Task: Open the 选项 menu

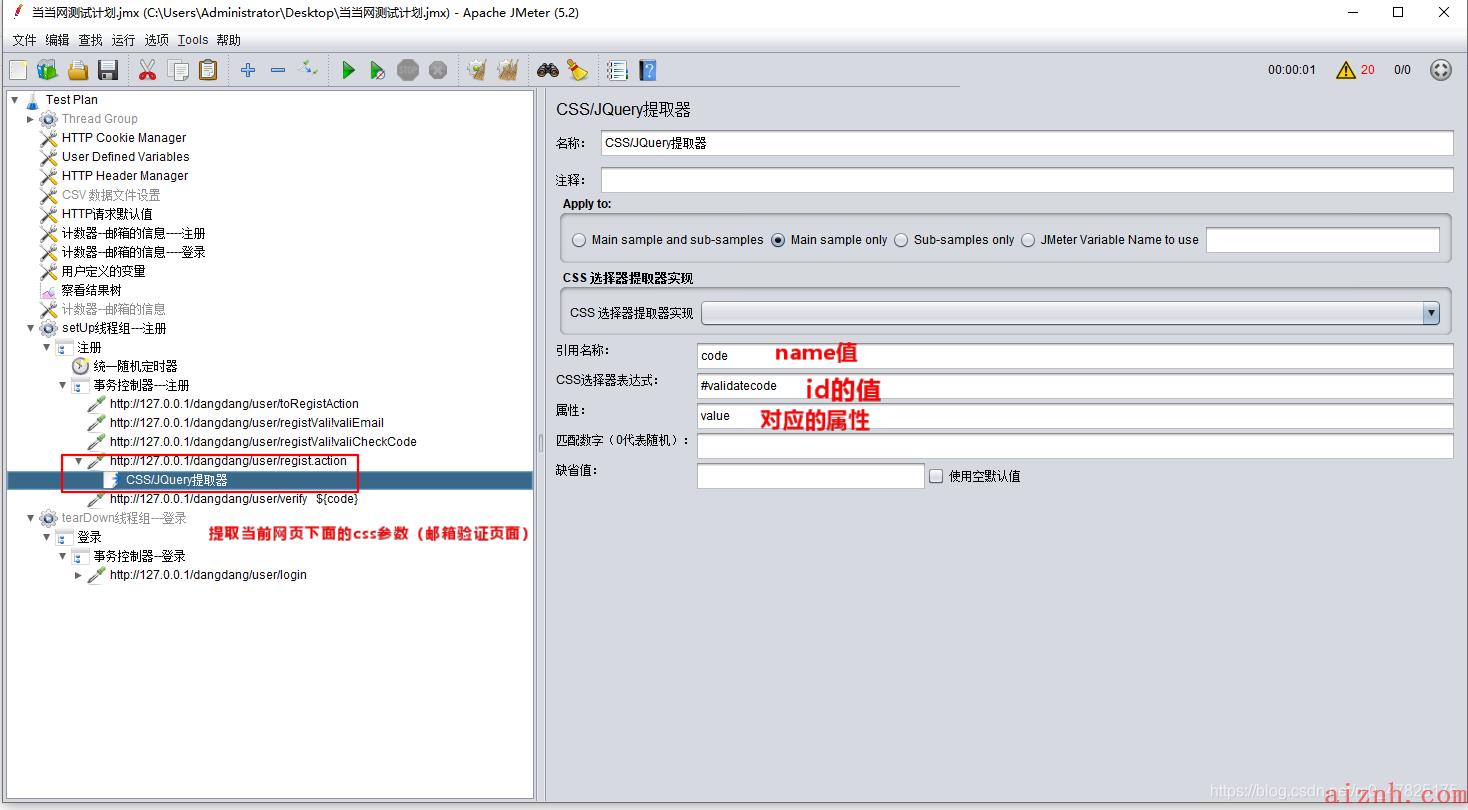Action: [156, 40]
